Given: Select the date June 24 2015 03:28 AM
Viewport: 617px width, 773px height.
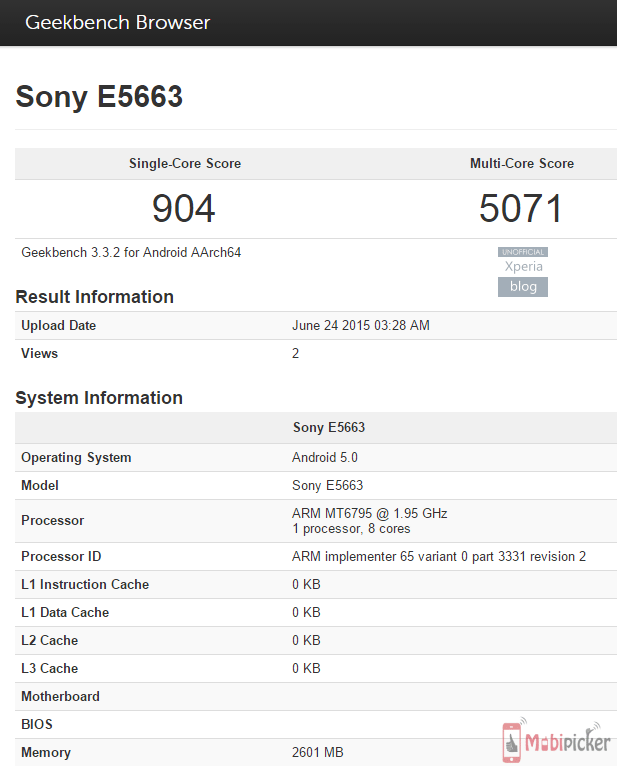Looking at the screenshot, I should coord(361,325).
